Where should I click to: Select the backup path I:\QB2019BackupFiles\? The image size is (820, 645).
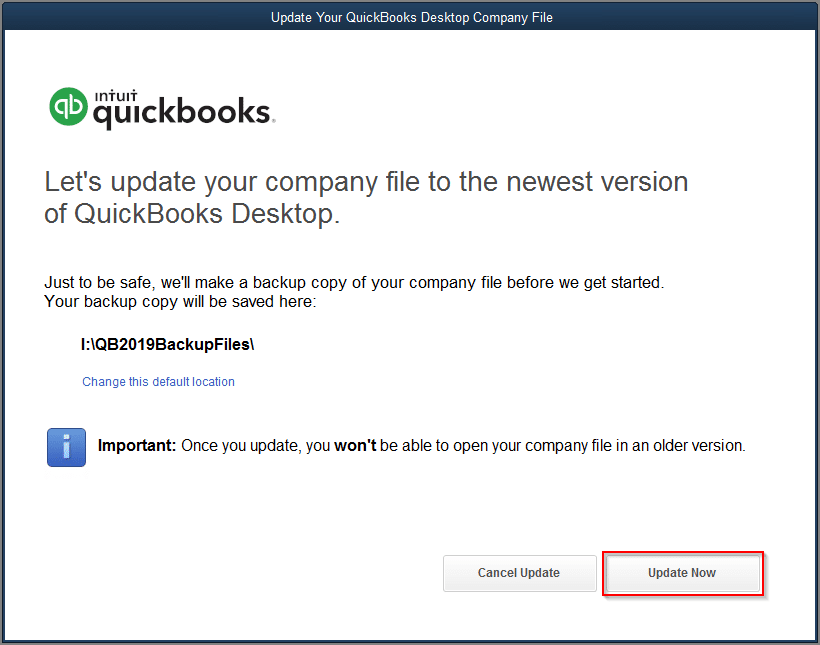[x=168, y=345]
